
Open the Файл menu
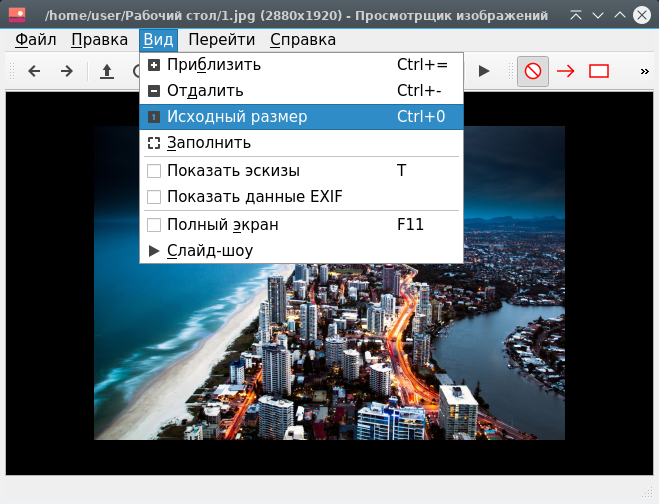pyautogui.click(x=36, y=40)
